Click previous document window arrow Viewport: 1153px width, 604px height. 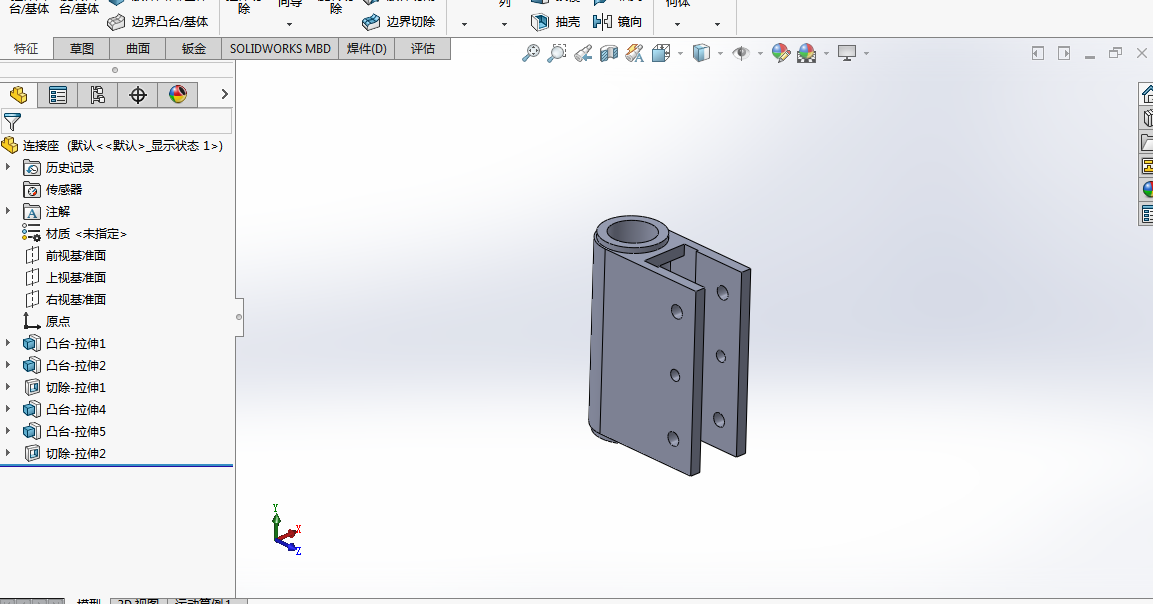tap(1038, 53)
